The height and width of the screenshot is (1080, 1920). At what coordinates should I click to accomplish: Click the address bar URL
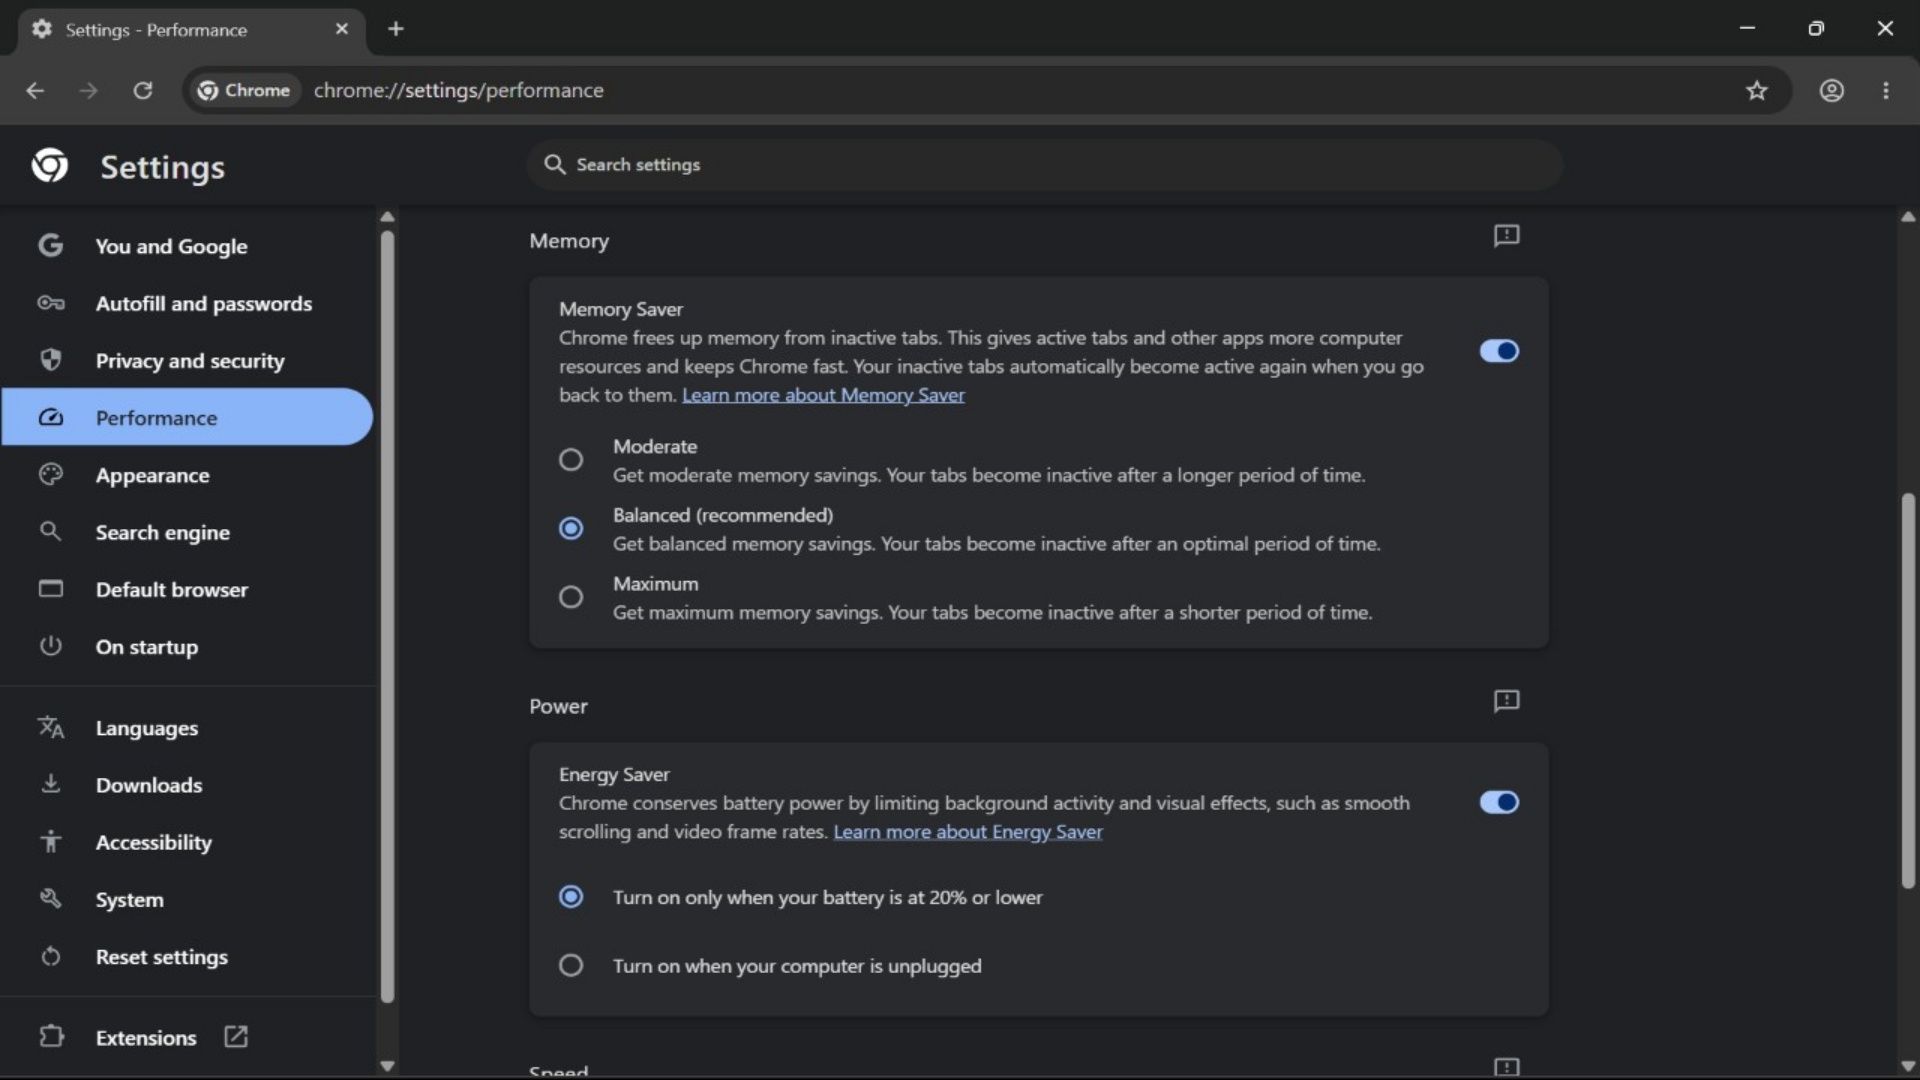(459, 90)
